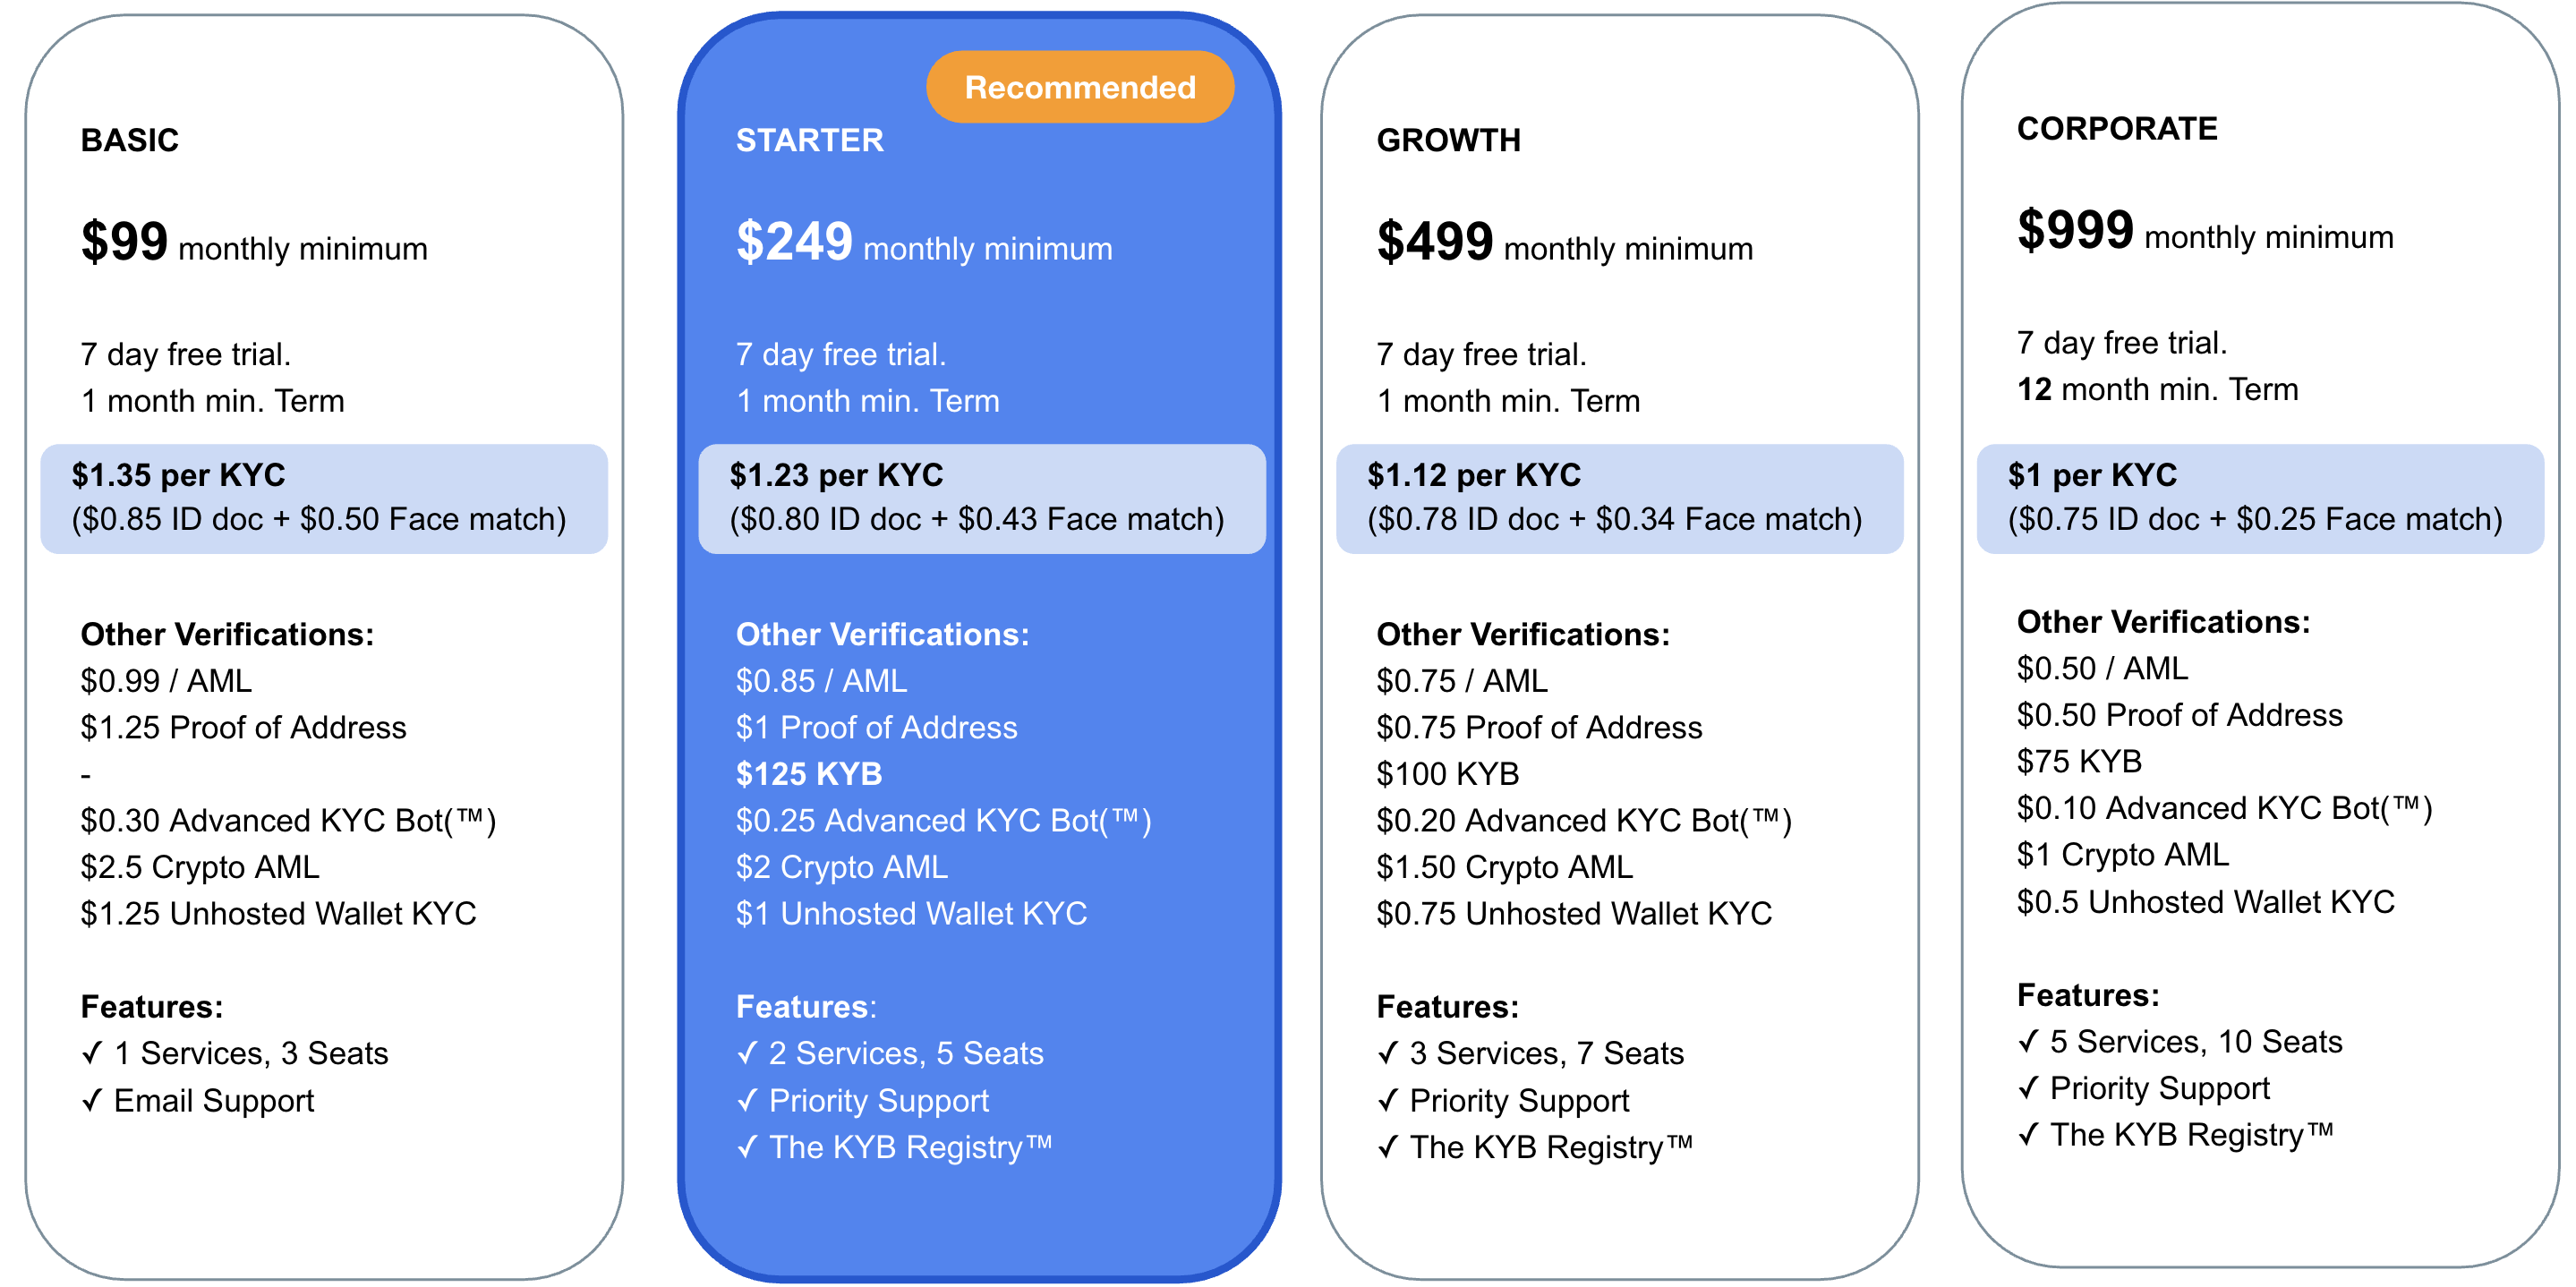
Task: Select the STARTER plan heading
Action: tap(810, 140)
